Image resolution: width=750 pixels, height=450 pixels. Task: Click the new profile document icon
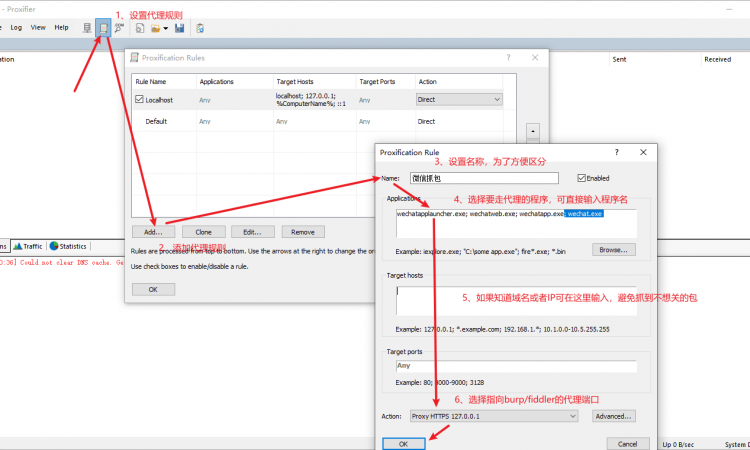(x=140, y=28)
